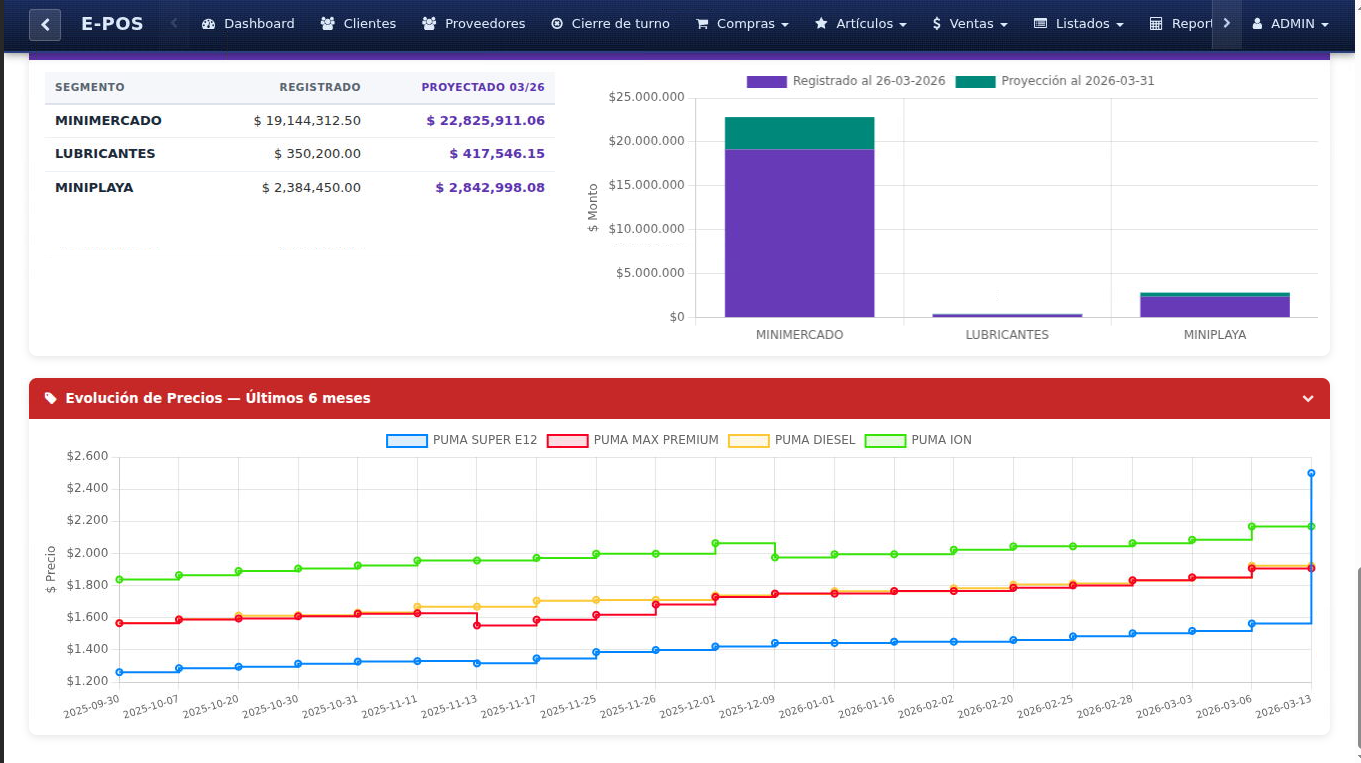Screen dimensions: 1361x763
Task: Expand the Listados dropdown
Action: 1077,24
